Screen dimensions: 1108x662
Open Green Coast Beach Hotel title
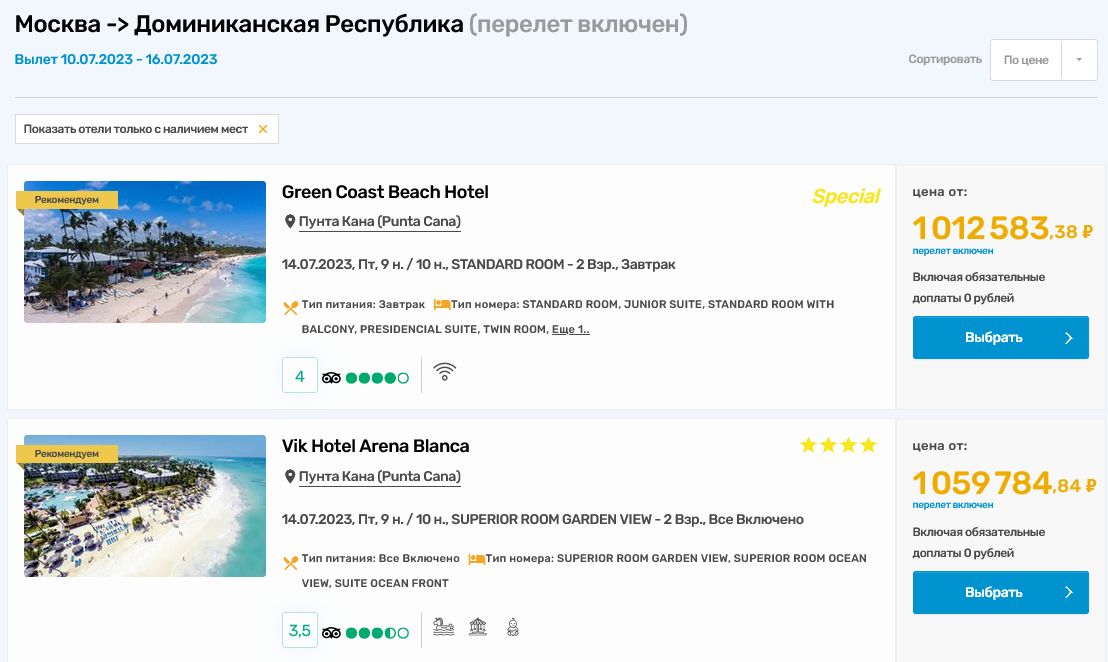385,192
